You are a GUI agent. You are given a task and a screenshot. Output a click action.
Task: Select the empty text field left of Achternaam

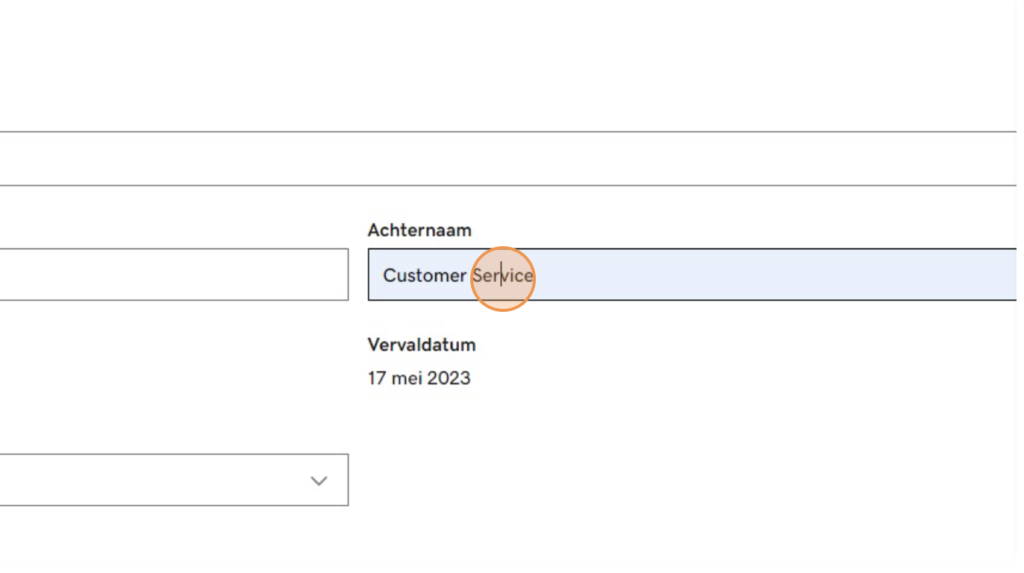click(x=174, y=274)
